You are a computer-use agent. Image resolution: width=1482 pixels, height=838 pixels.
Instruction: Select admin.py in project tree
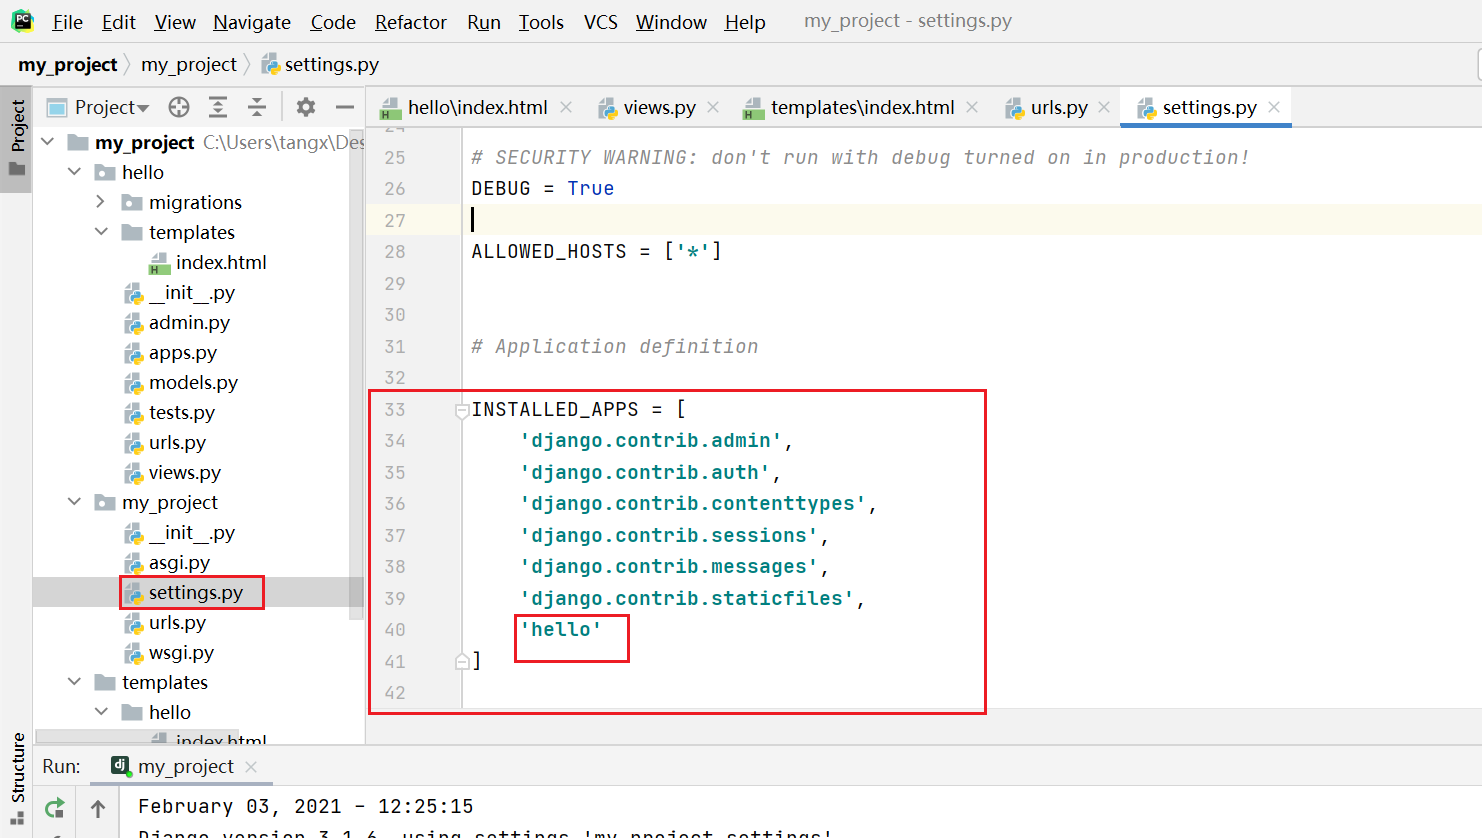[x=177, y=322]
